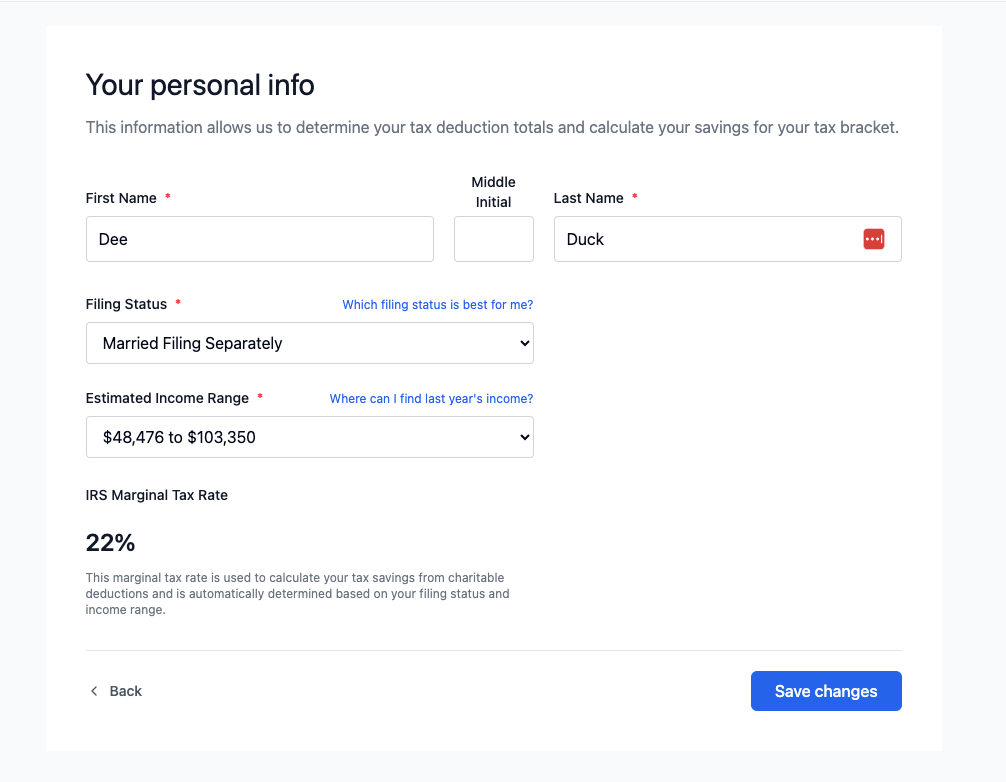1006x782 pixels.
Task: Go back using the Back text link
Action: (126, 691)
